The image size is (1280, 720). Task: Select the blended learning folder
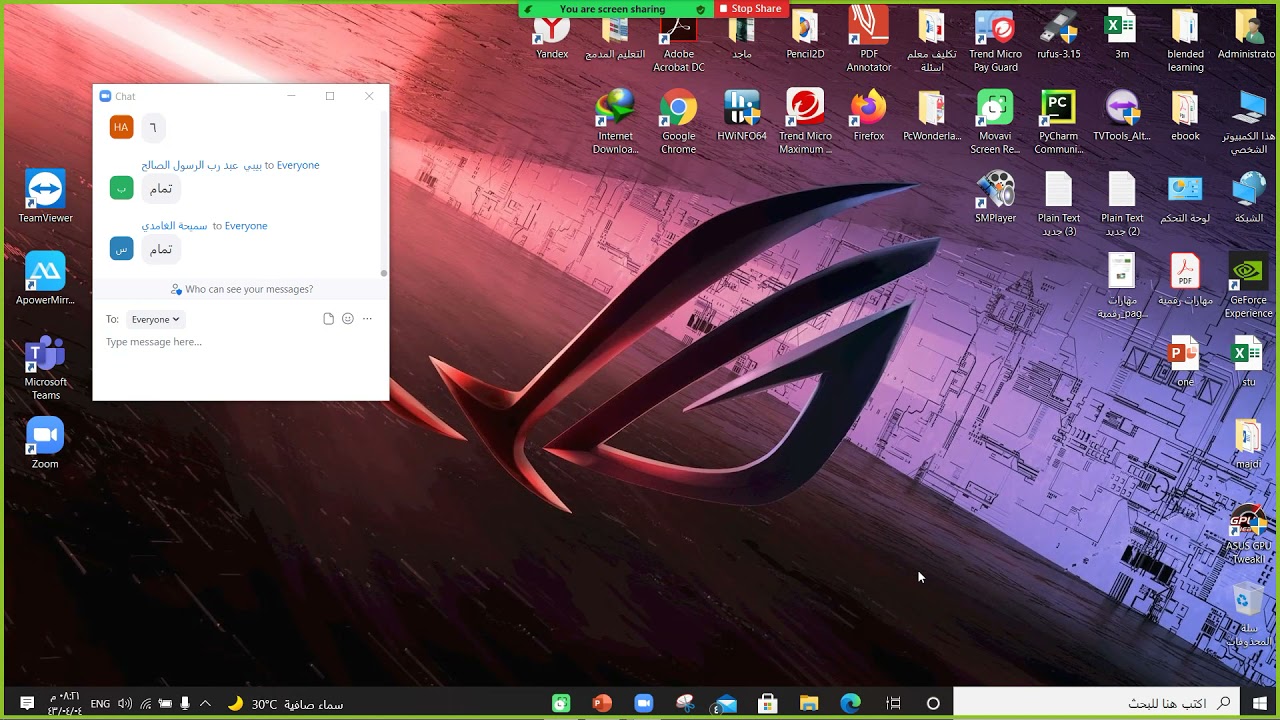pyautogui.click(x=1185, y=40)
